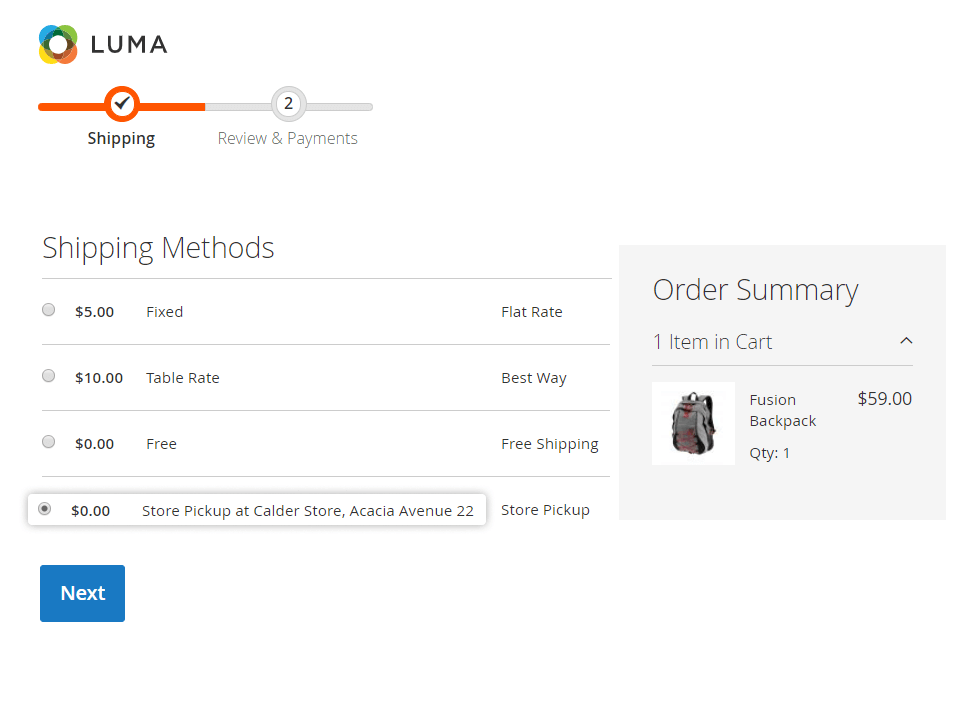Open the Shipping step label
Screen dimensions: 960x704
[121, 138]
